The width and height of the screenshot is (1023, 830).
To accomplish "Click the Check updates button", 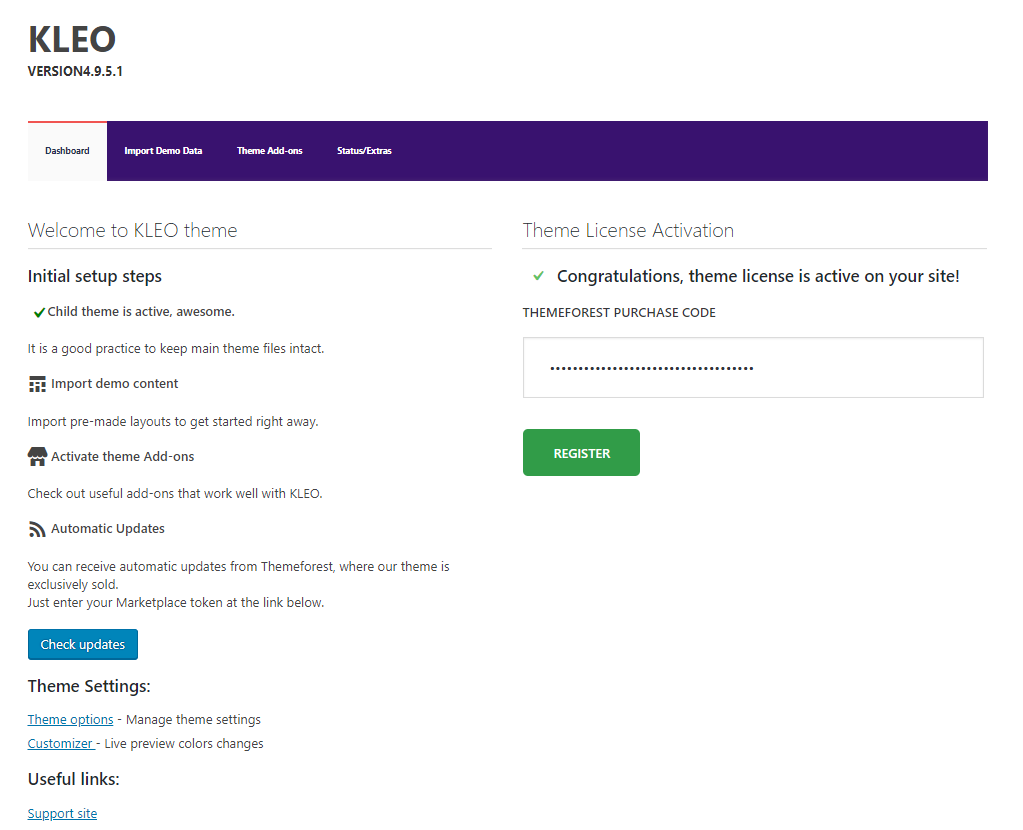I will 83,645.
